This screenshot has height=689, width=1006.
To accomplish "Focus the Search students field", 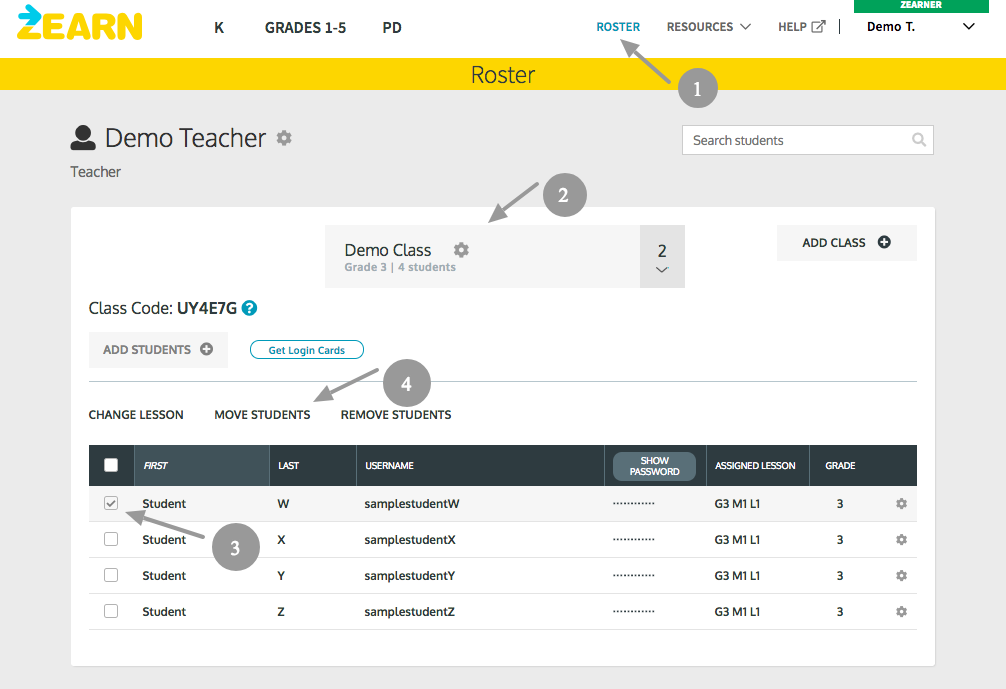I will tap(807, 140).
